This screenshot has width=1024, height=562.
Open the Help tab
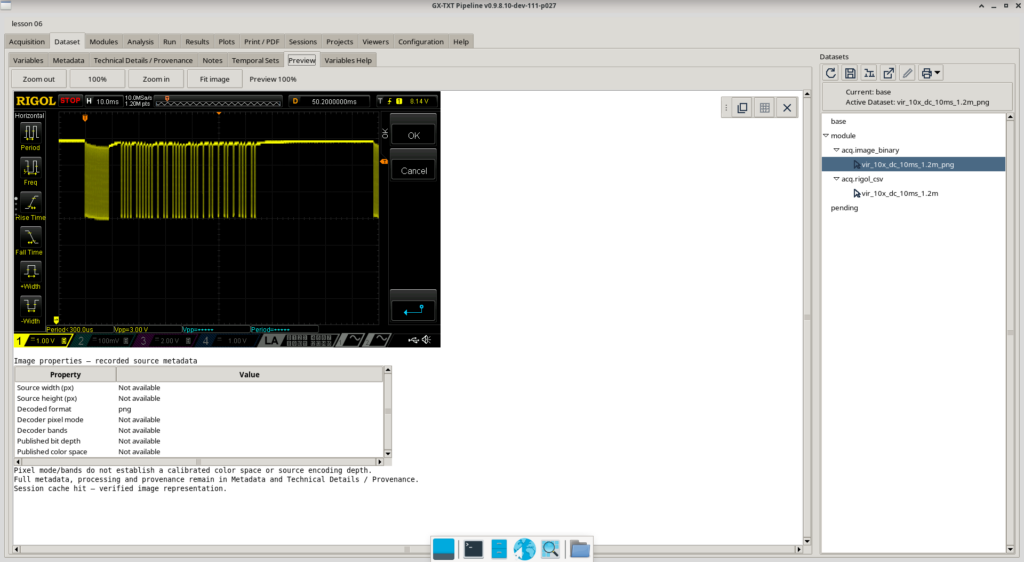coord(461,42)
